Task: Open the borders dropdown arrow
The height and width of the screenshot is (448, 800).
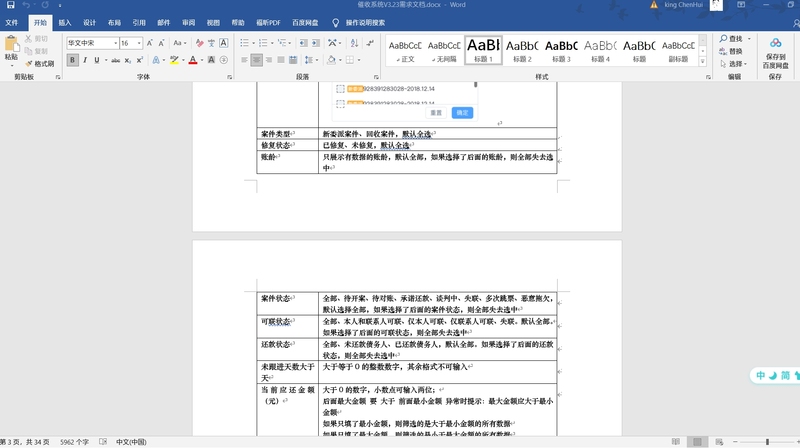Action: point(359,60)
